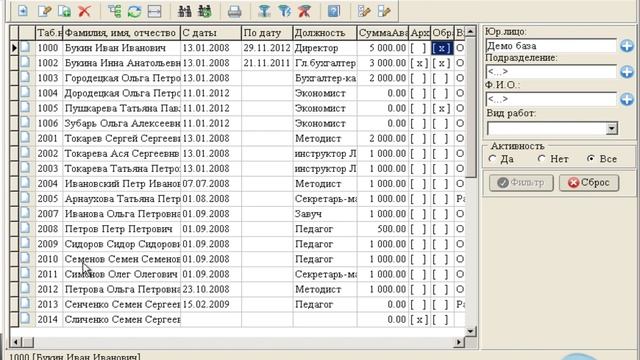Click plus icon next to Подразделение field

(627, 72)
